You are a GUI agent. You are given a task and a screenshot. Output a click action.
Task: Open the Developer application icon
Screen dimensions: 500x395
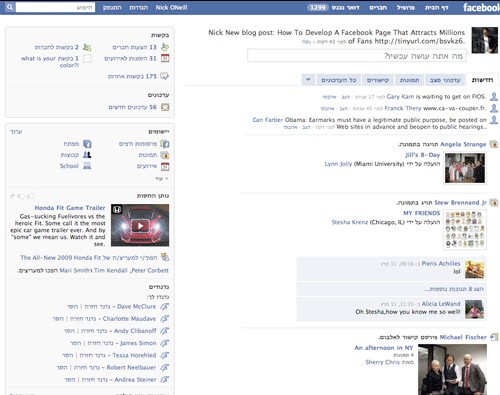[x=87, y=144]
